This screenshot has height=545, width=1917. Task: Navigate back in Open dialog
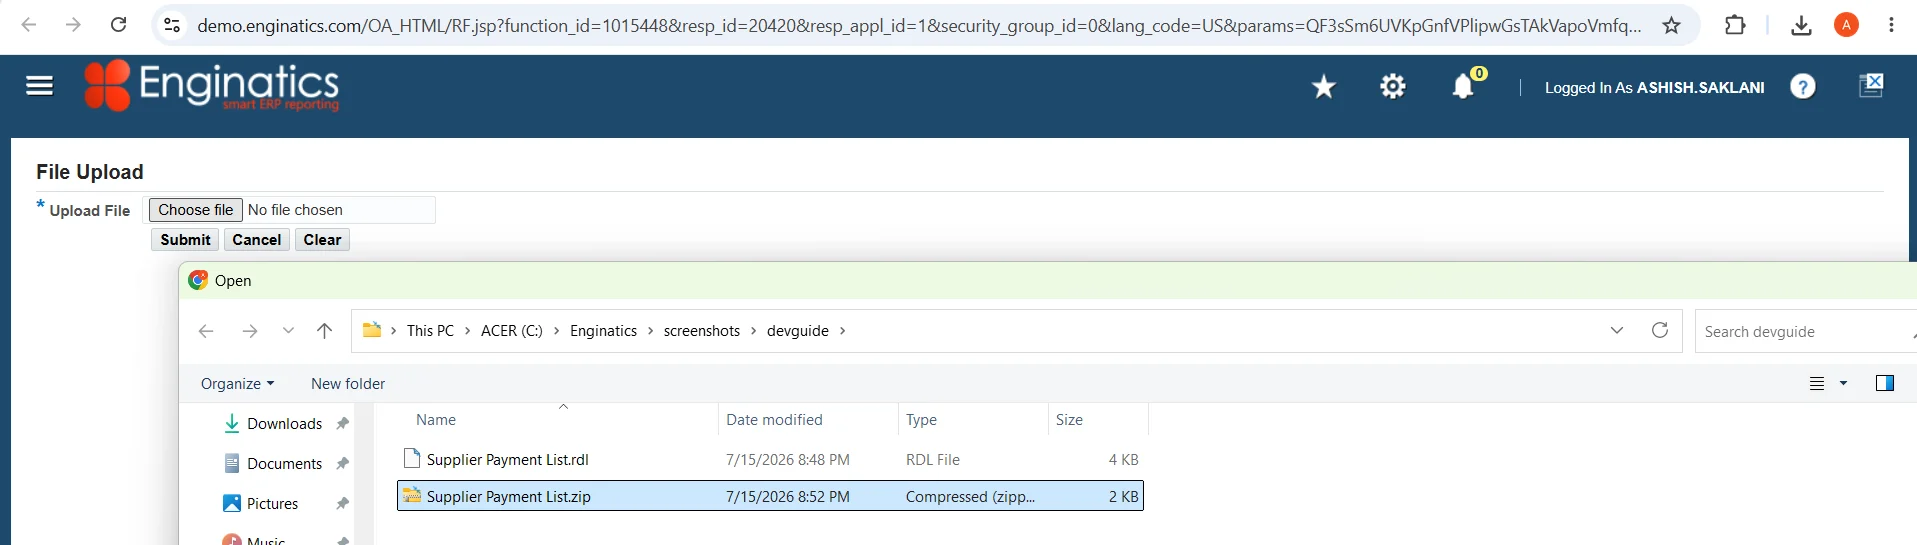click(x=206, y=331)
